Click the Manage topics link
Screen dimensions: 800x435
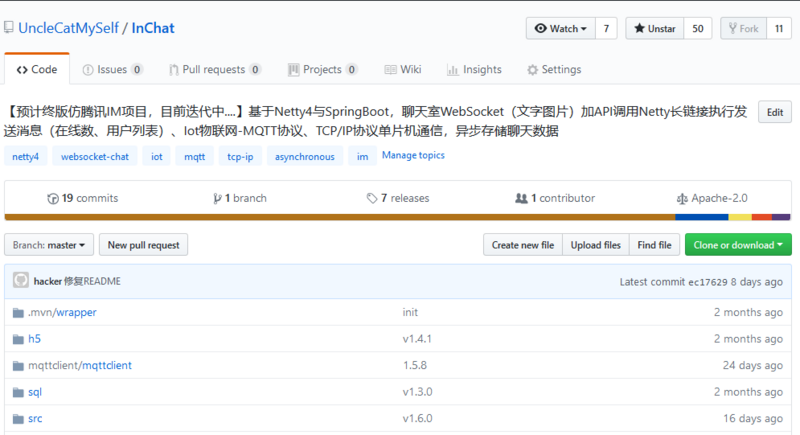(413, 155)
